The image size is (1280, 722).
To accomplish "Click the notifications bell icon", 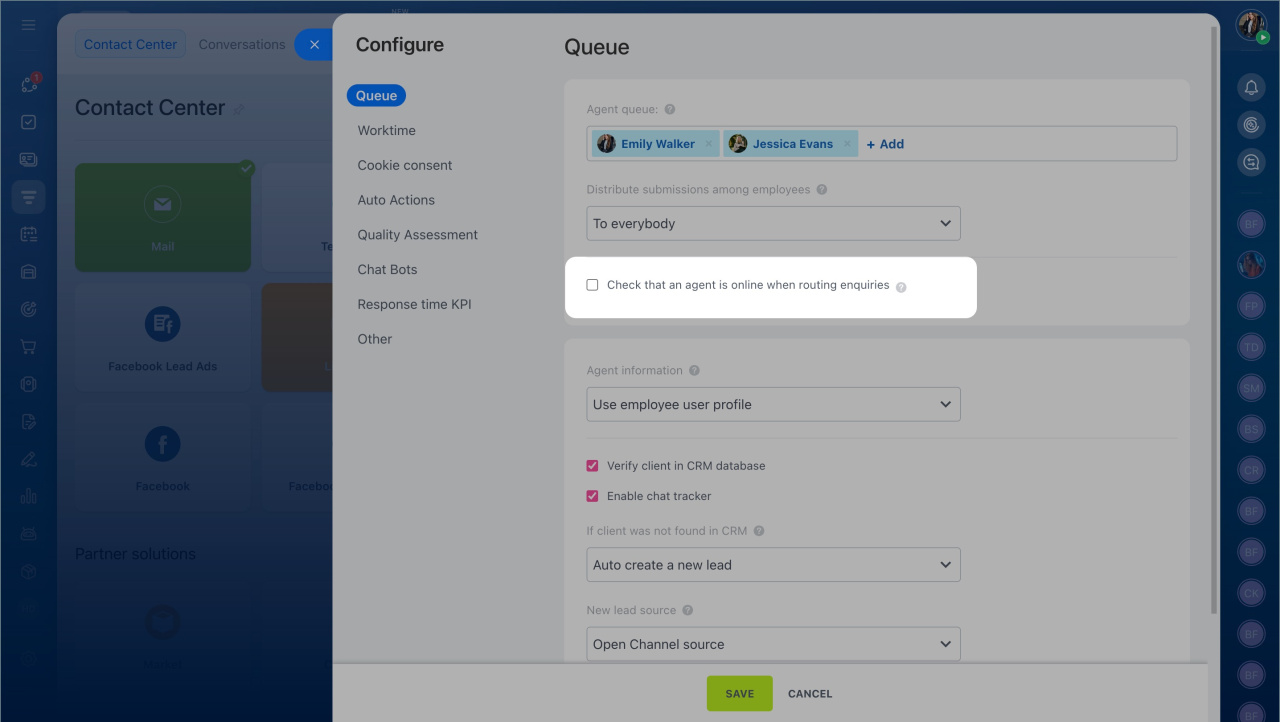I will click(x=1251, y=88).
